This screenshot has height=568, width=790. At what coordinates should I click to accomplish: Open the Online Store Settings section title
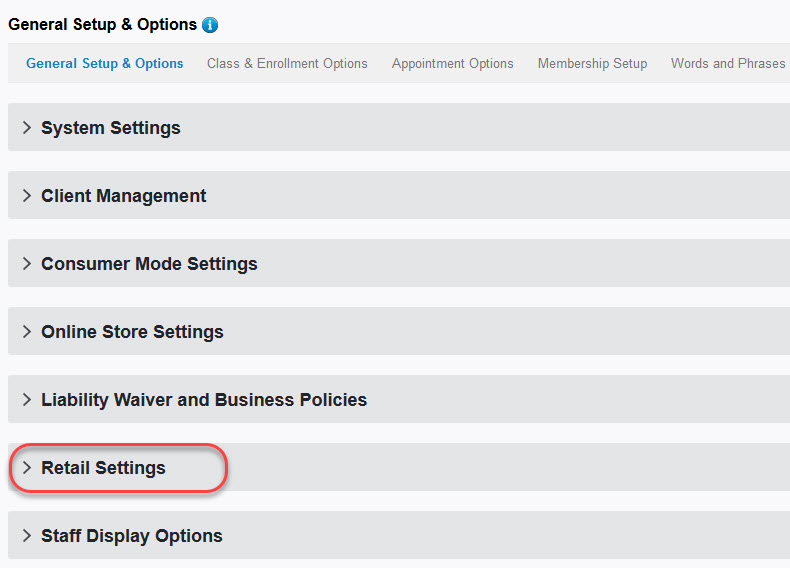click(132, 332)
